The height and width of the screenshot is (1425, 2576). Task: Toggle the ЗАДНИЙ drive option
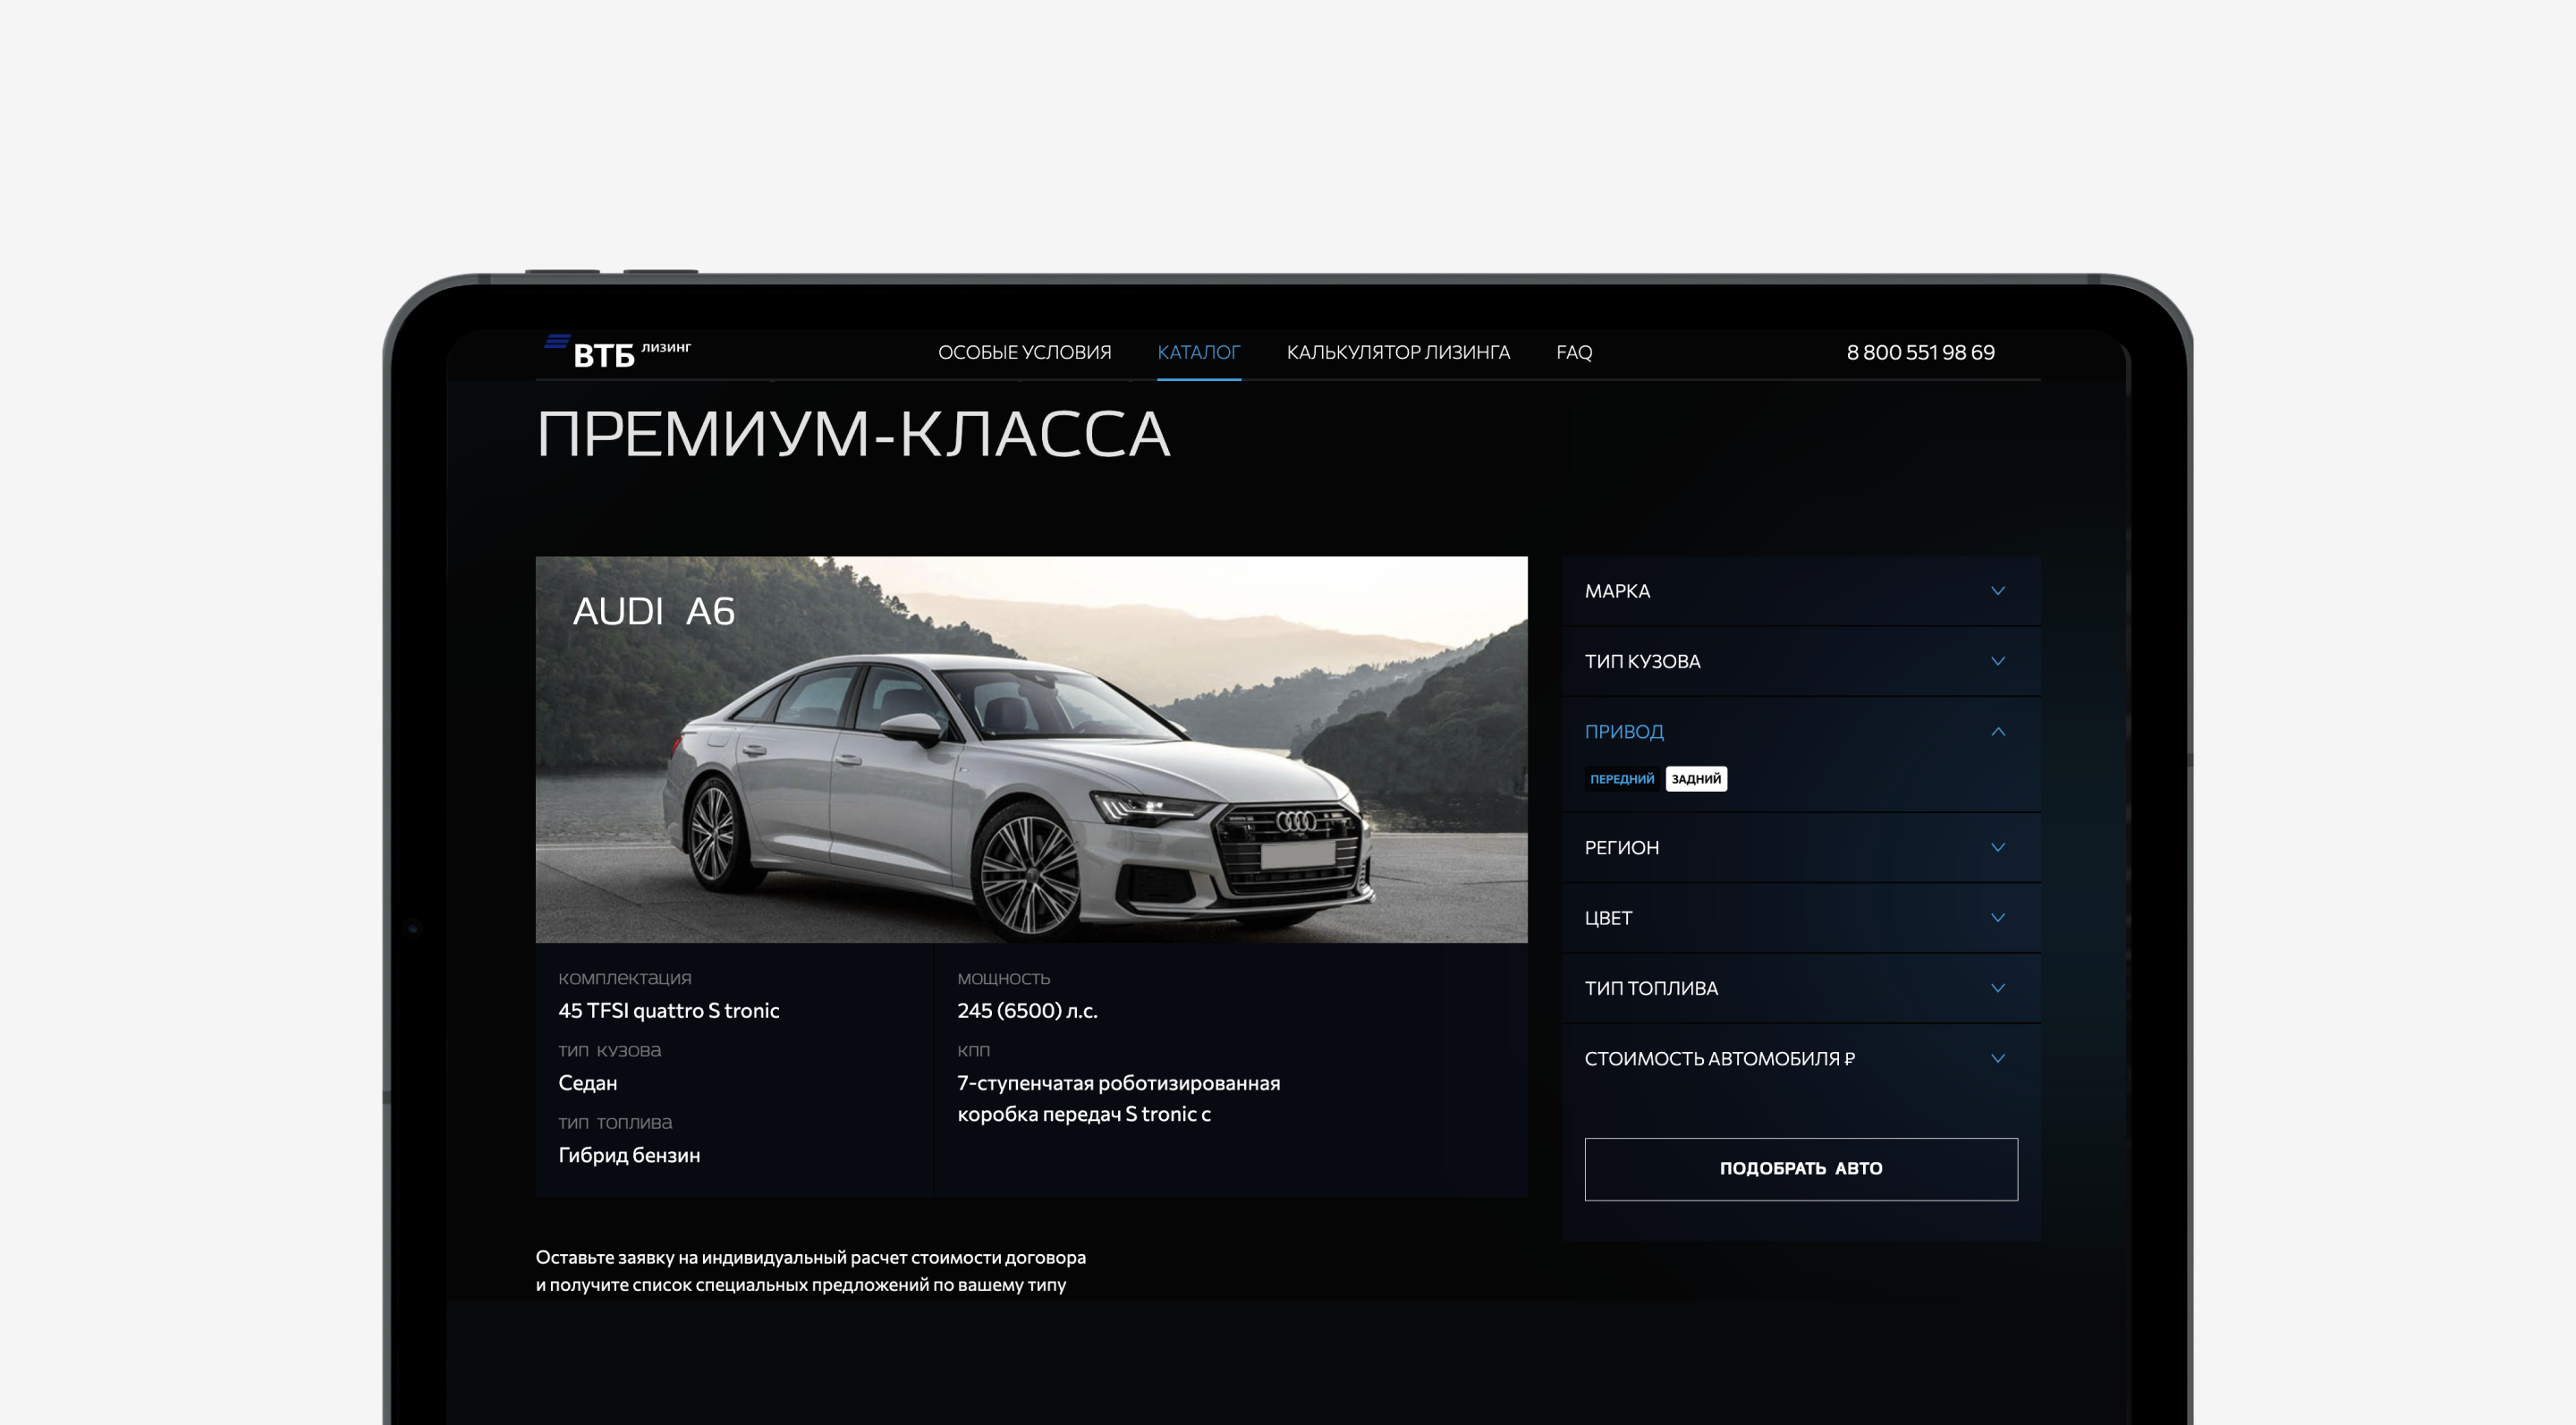pyautogui.click(x=1696, y=779)
